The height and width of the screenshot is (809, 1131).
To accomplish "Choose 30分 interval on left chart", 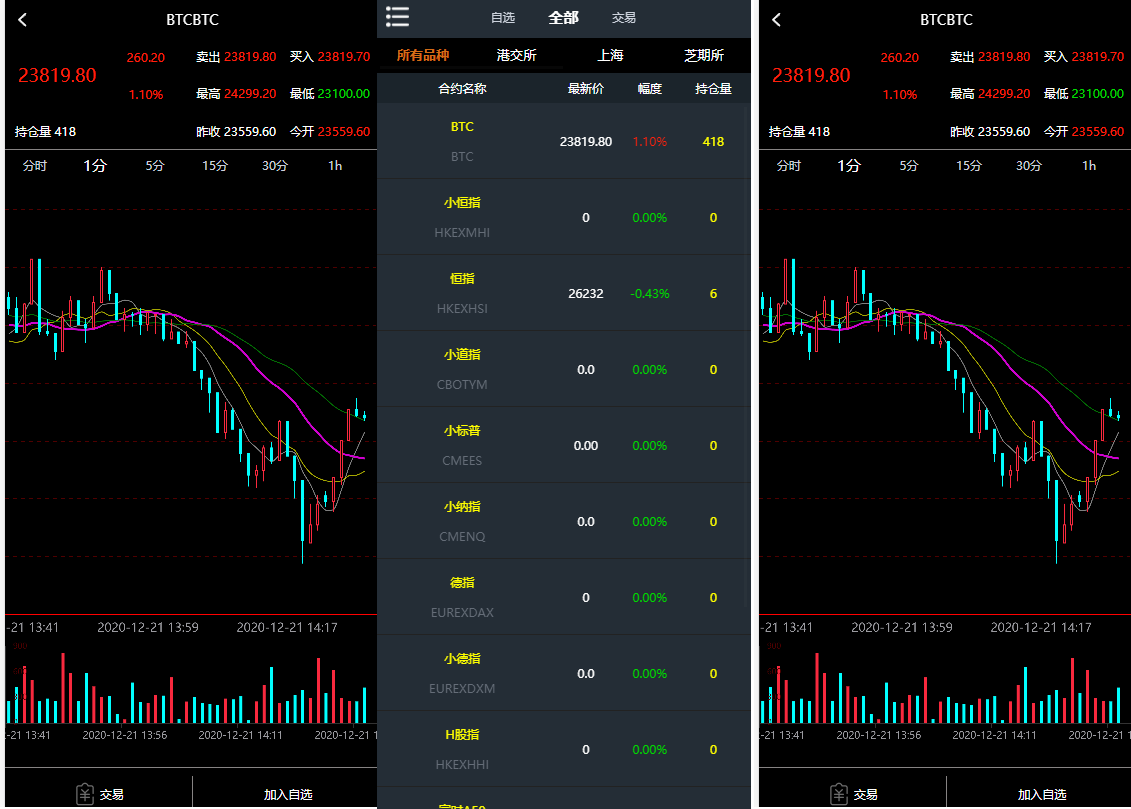I will tap(275, 166).
